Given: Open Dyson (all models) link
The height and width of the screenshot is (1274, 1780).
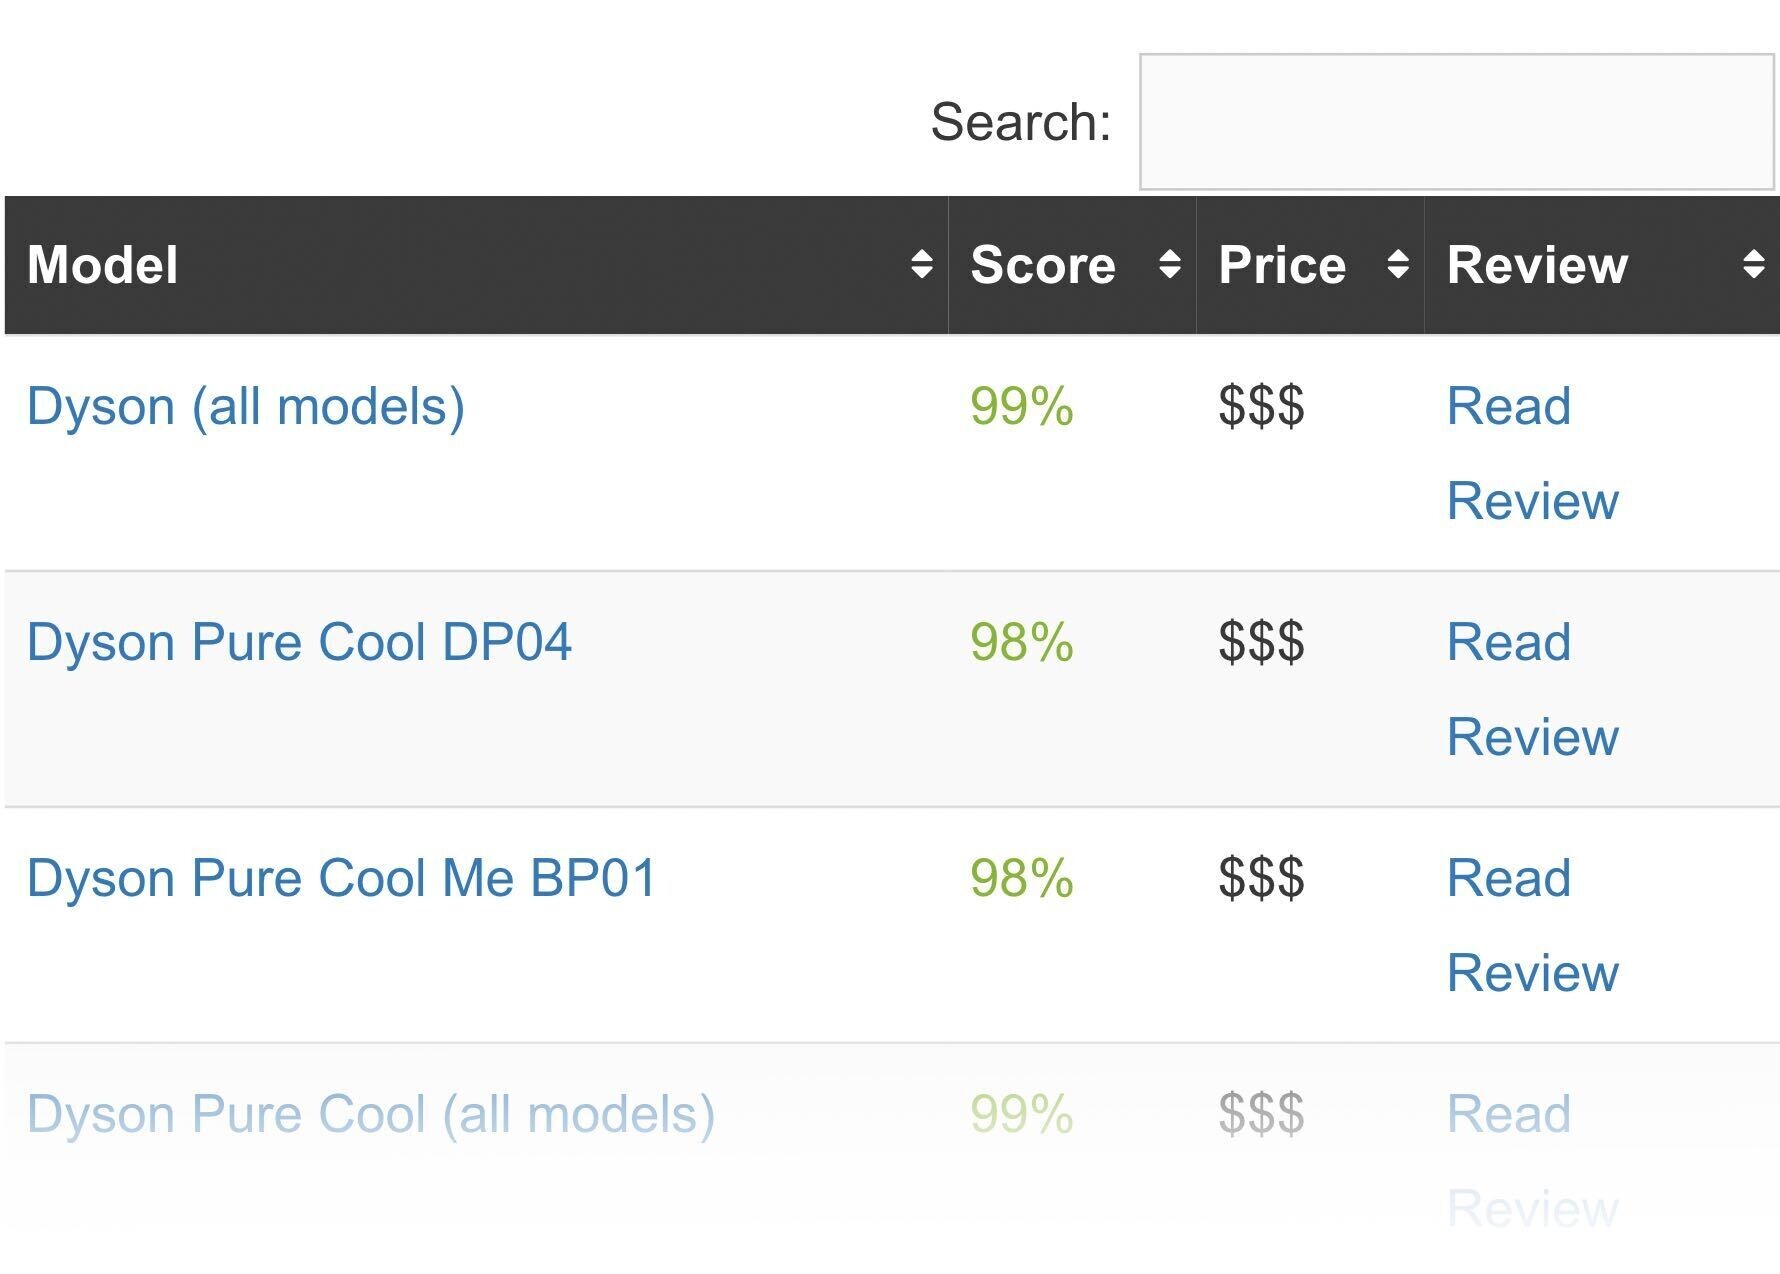Looking at the screenshot, I should [246, 407].
